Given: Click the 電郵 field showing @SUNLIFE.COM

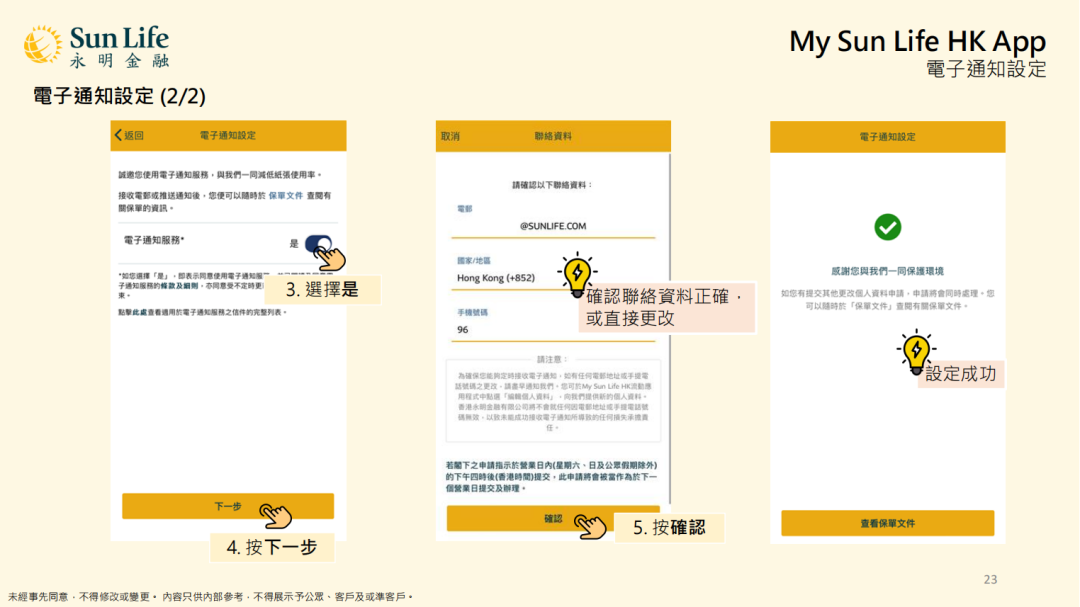Looking at the screenshot, I should [x=553, y=226].
